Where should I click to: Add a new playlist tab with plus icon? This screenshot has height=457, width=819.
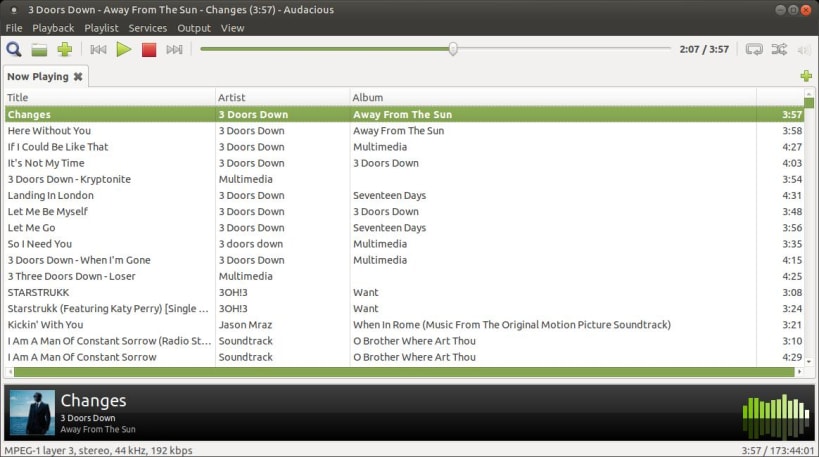click(806, 76)
